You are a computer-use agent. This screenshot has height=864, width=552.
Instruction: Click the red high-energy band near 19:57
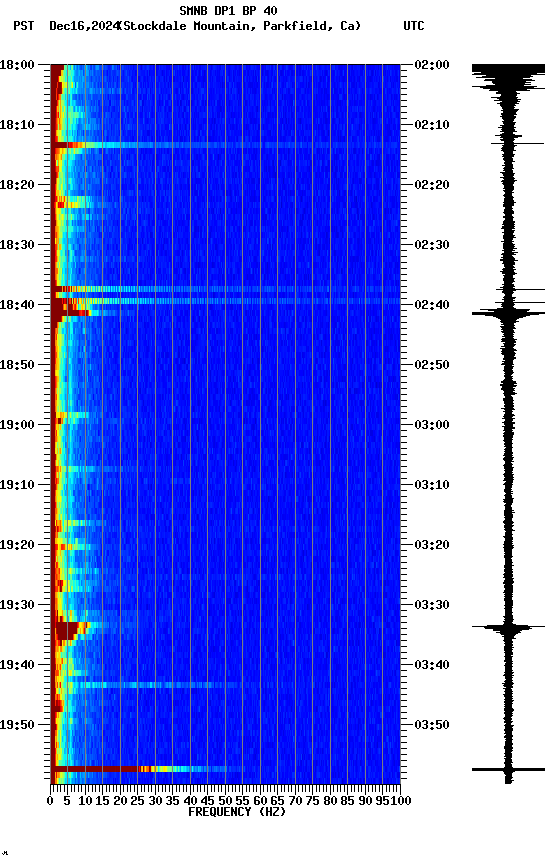coord(138,769)
